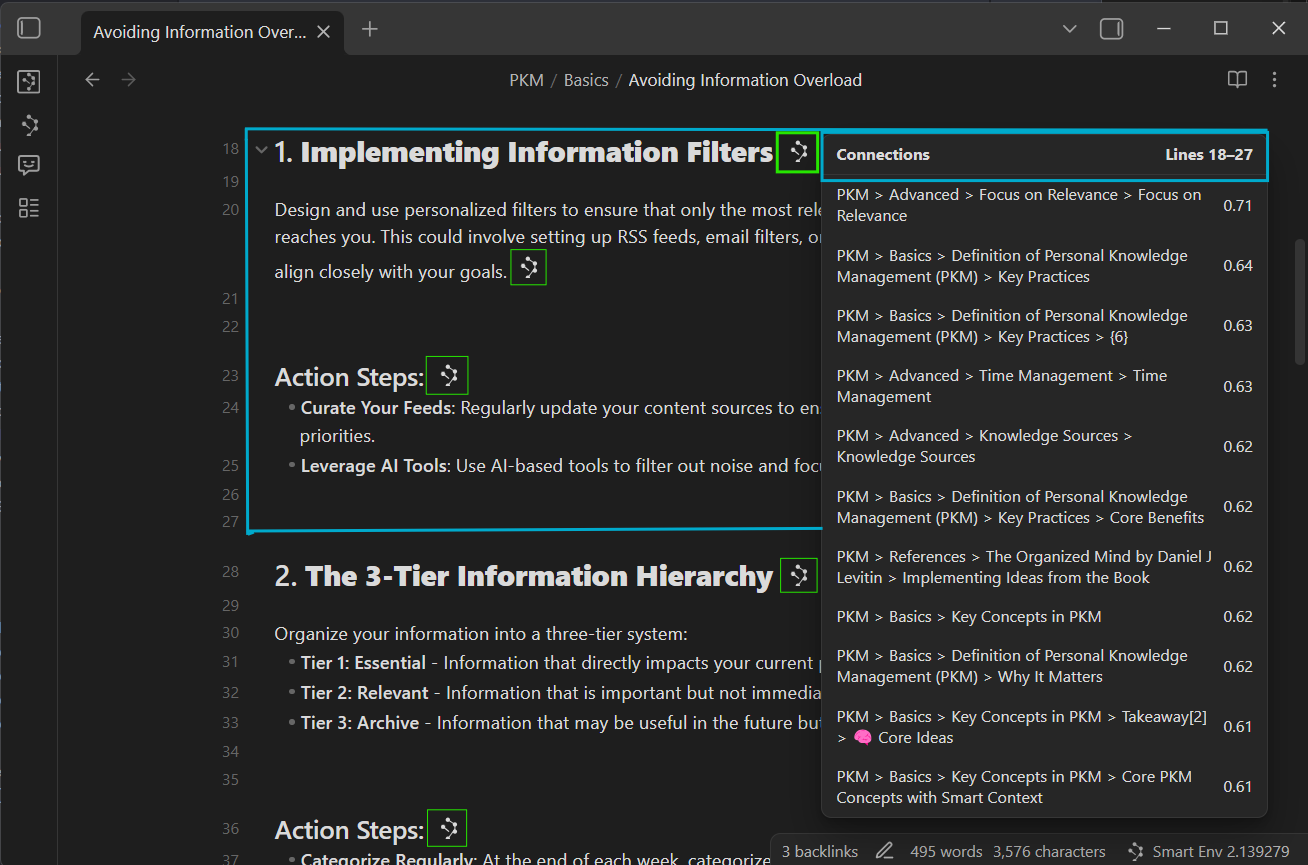The height and width of the screenshot is (865, 1308).
Task: Toggle reading view book icon
Action: pos(1237,80)
